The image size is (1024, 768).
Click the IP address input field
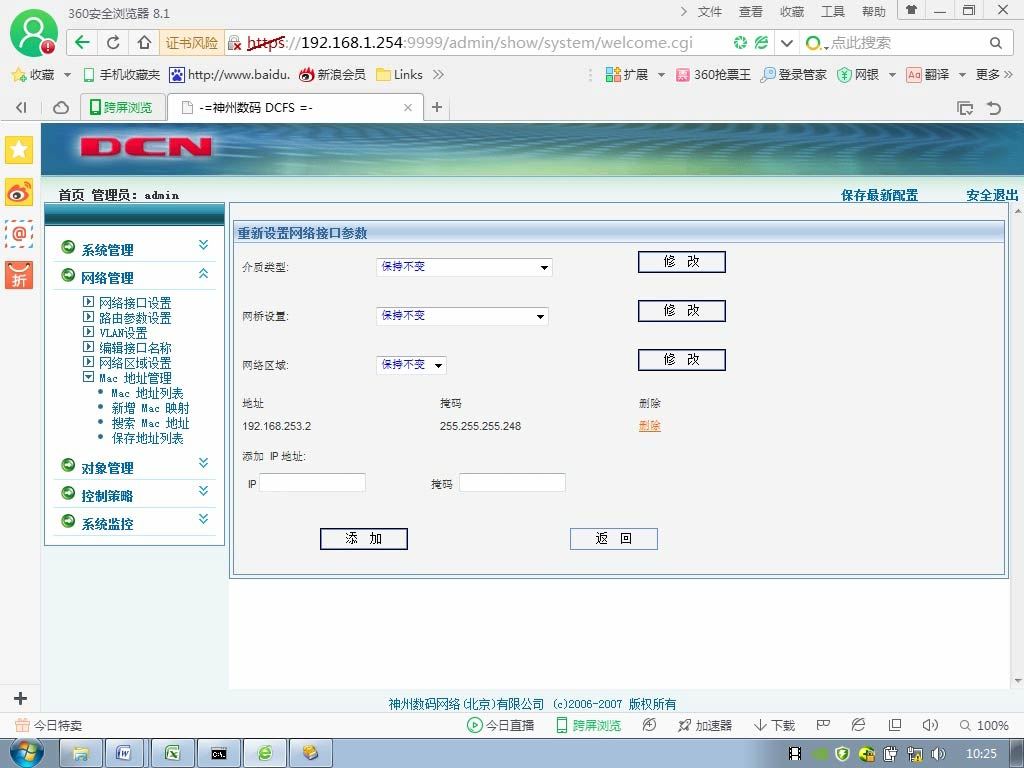pos(312,483)
